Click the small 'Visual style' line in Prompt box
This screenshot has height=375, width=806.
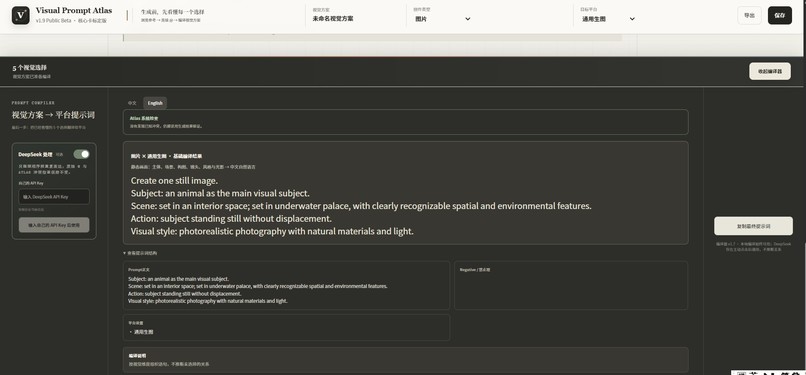click(208, 301)
